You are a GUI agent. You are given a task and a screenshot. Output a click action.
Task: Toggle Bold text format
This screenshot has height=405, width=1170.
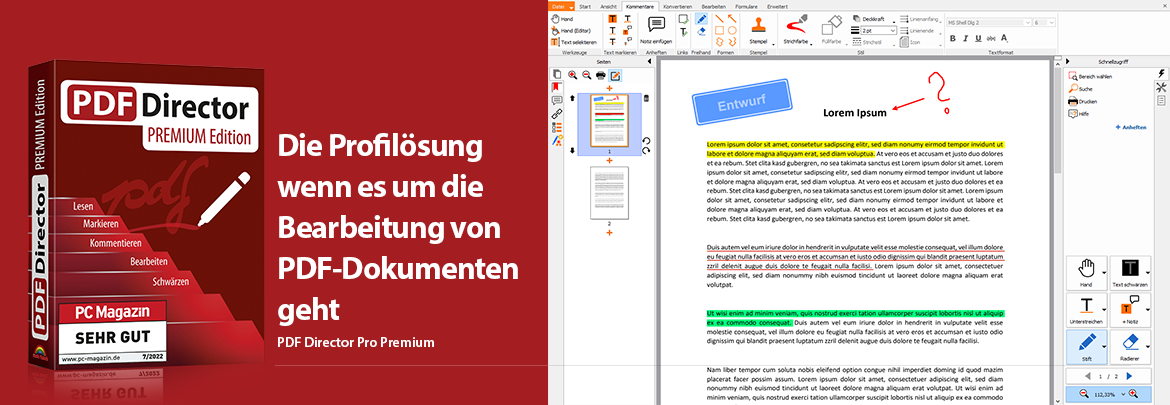click(x=953, y=38)
